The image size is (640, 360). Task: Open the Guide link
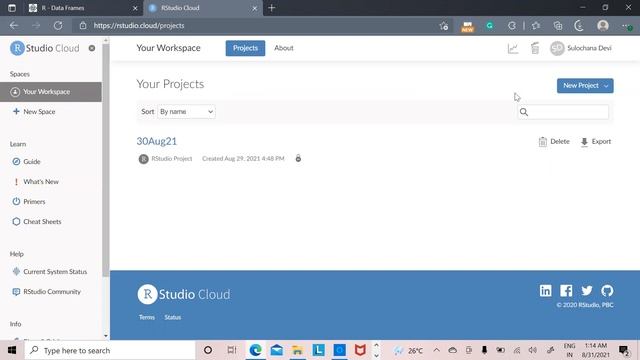27,162
